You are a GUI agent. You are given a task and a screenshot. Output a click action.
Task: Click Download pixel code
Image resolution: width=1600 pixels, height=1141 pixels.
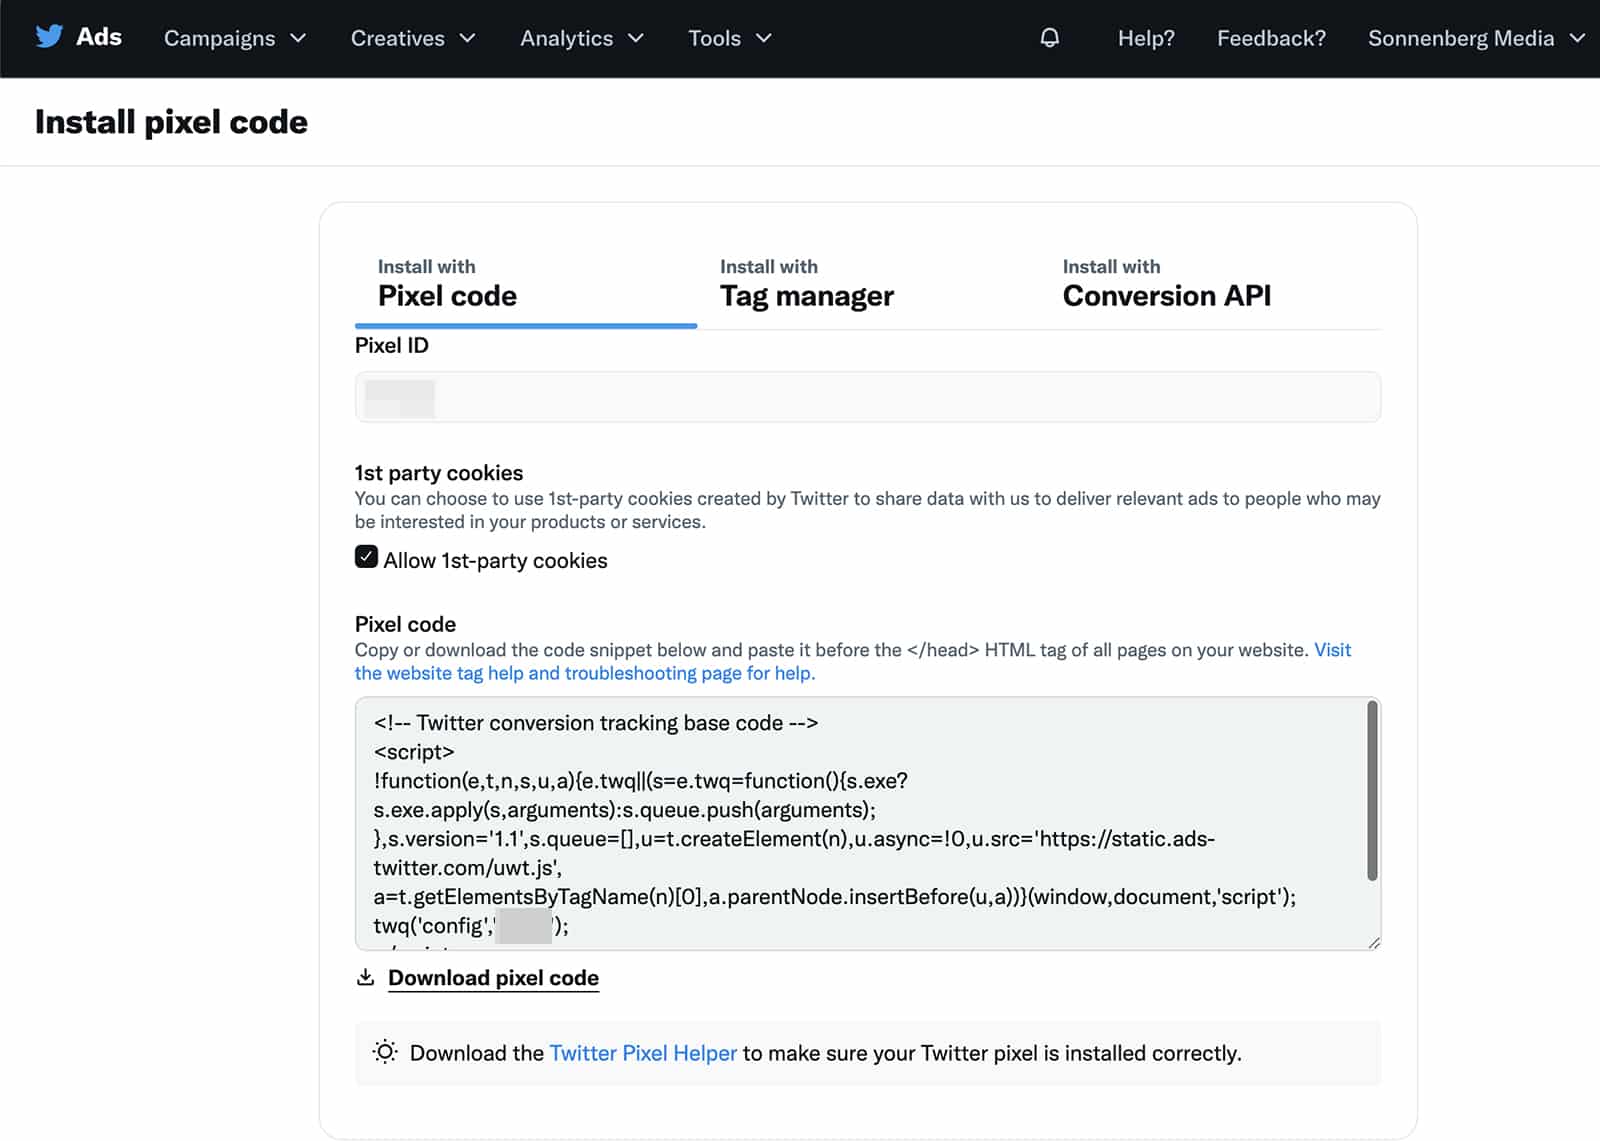point(493,977)
